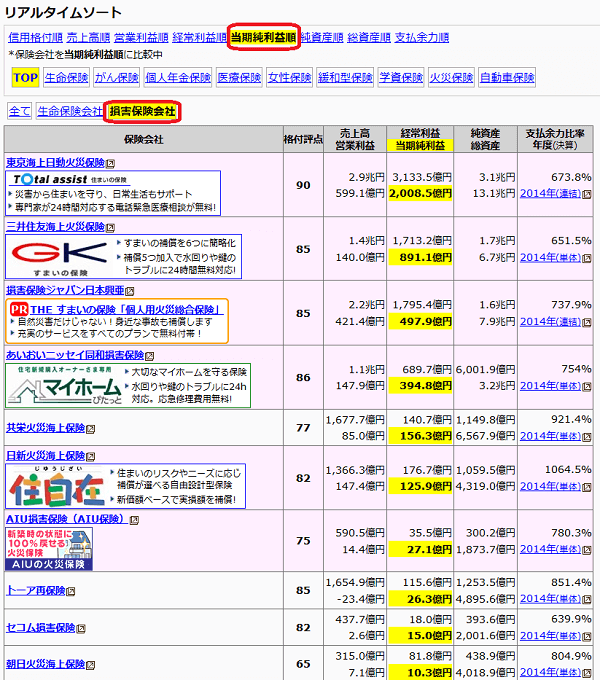The width and height of the screenshot is (600, 680).
Task: Click external icon after 2014年(単体) in トーア再保険 row
Action: coord(587,599)
